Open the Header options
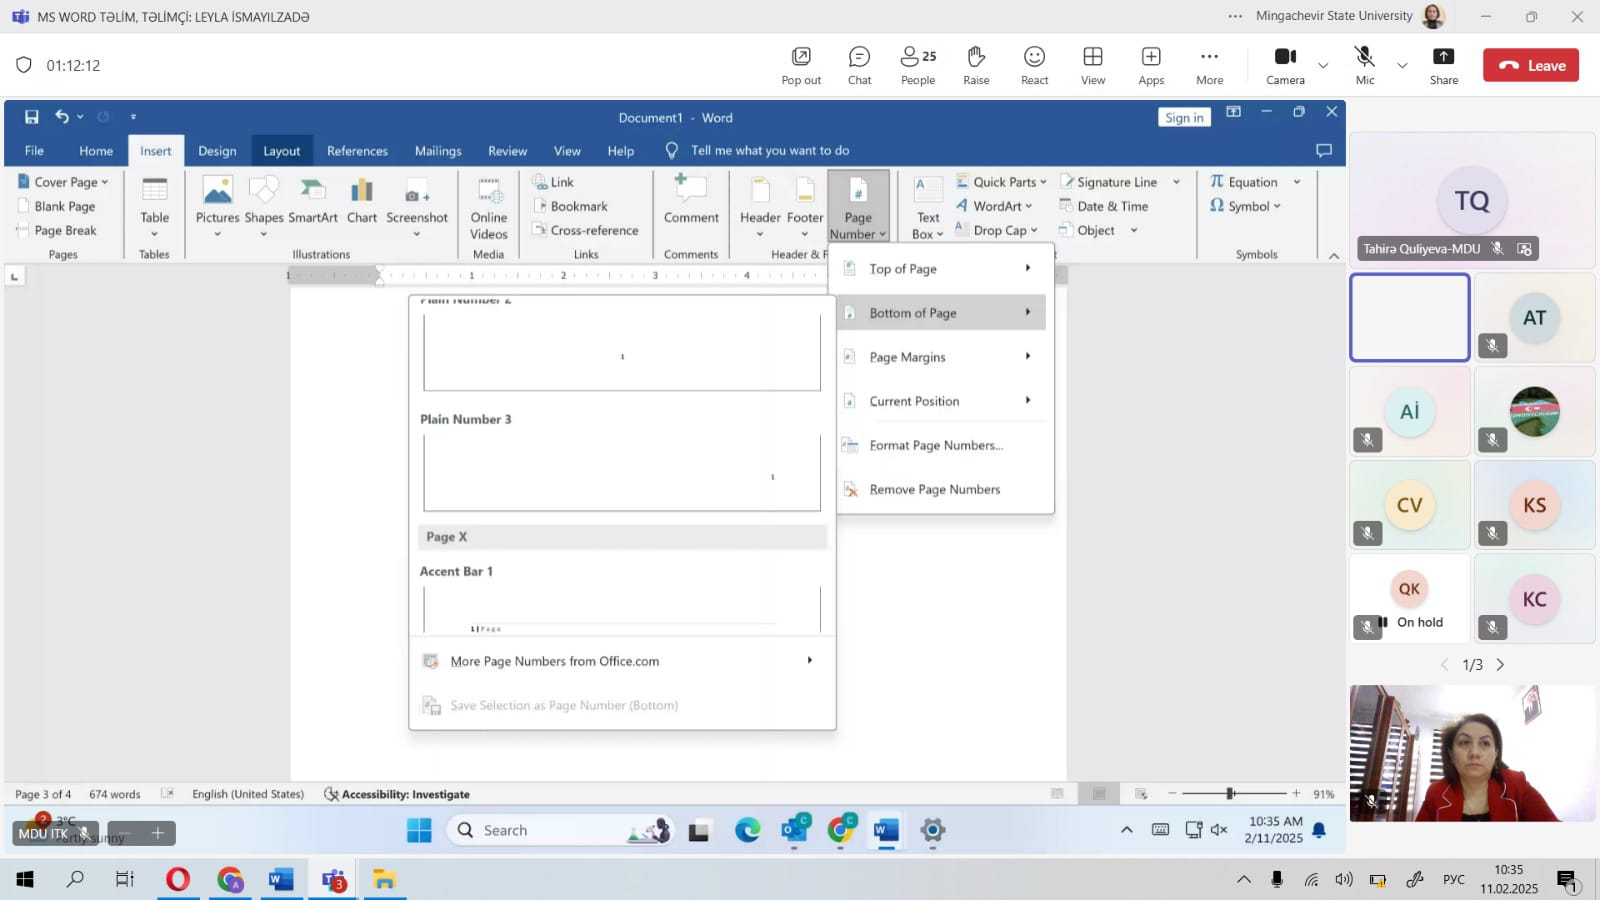Image resolution: width=1600 pixels, height=900 pixels. point(760,207)
